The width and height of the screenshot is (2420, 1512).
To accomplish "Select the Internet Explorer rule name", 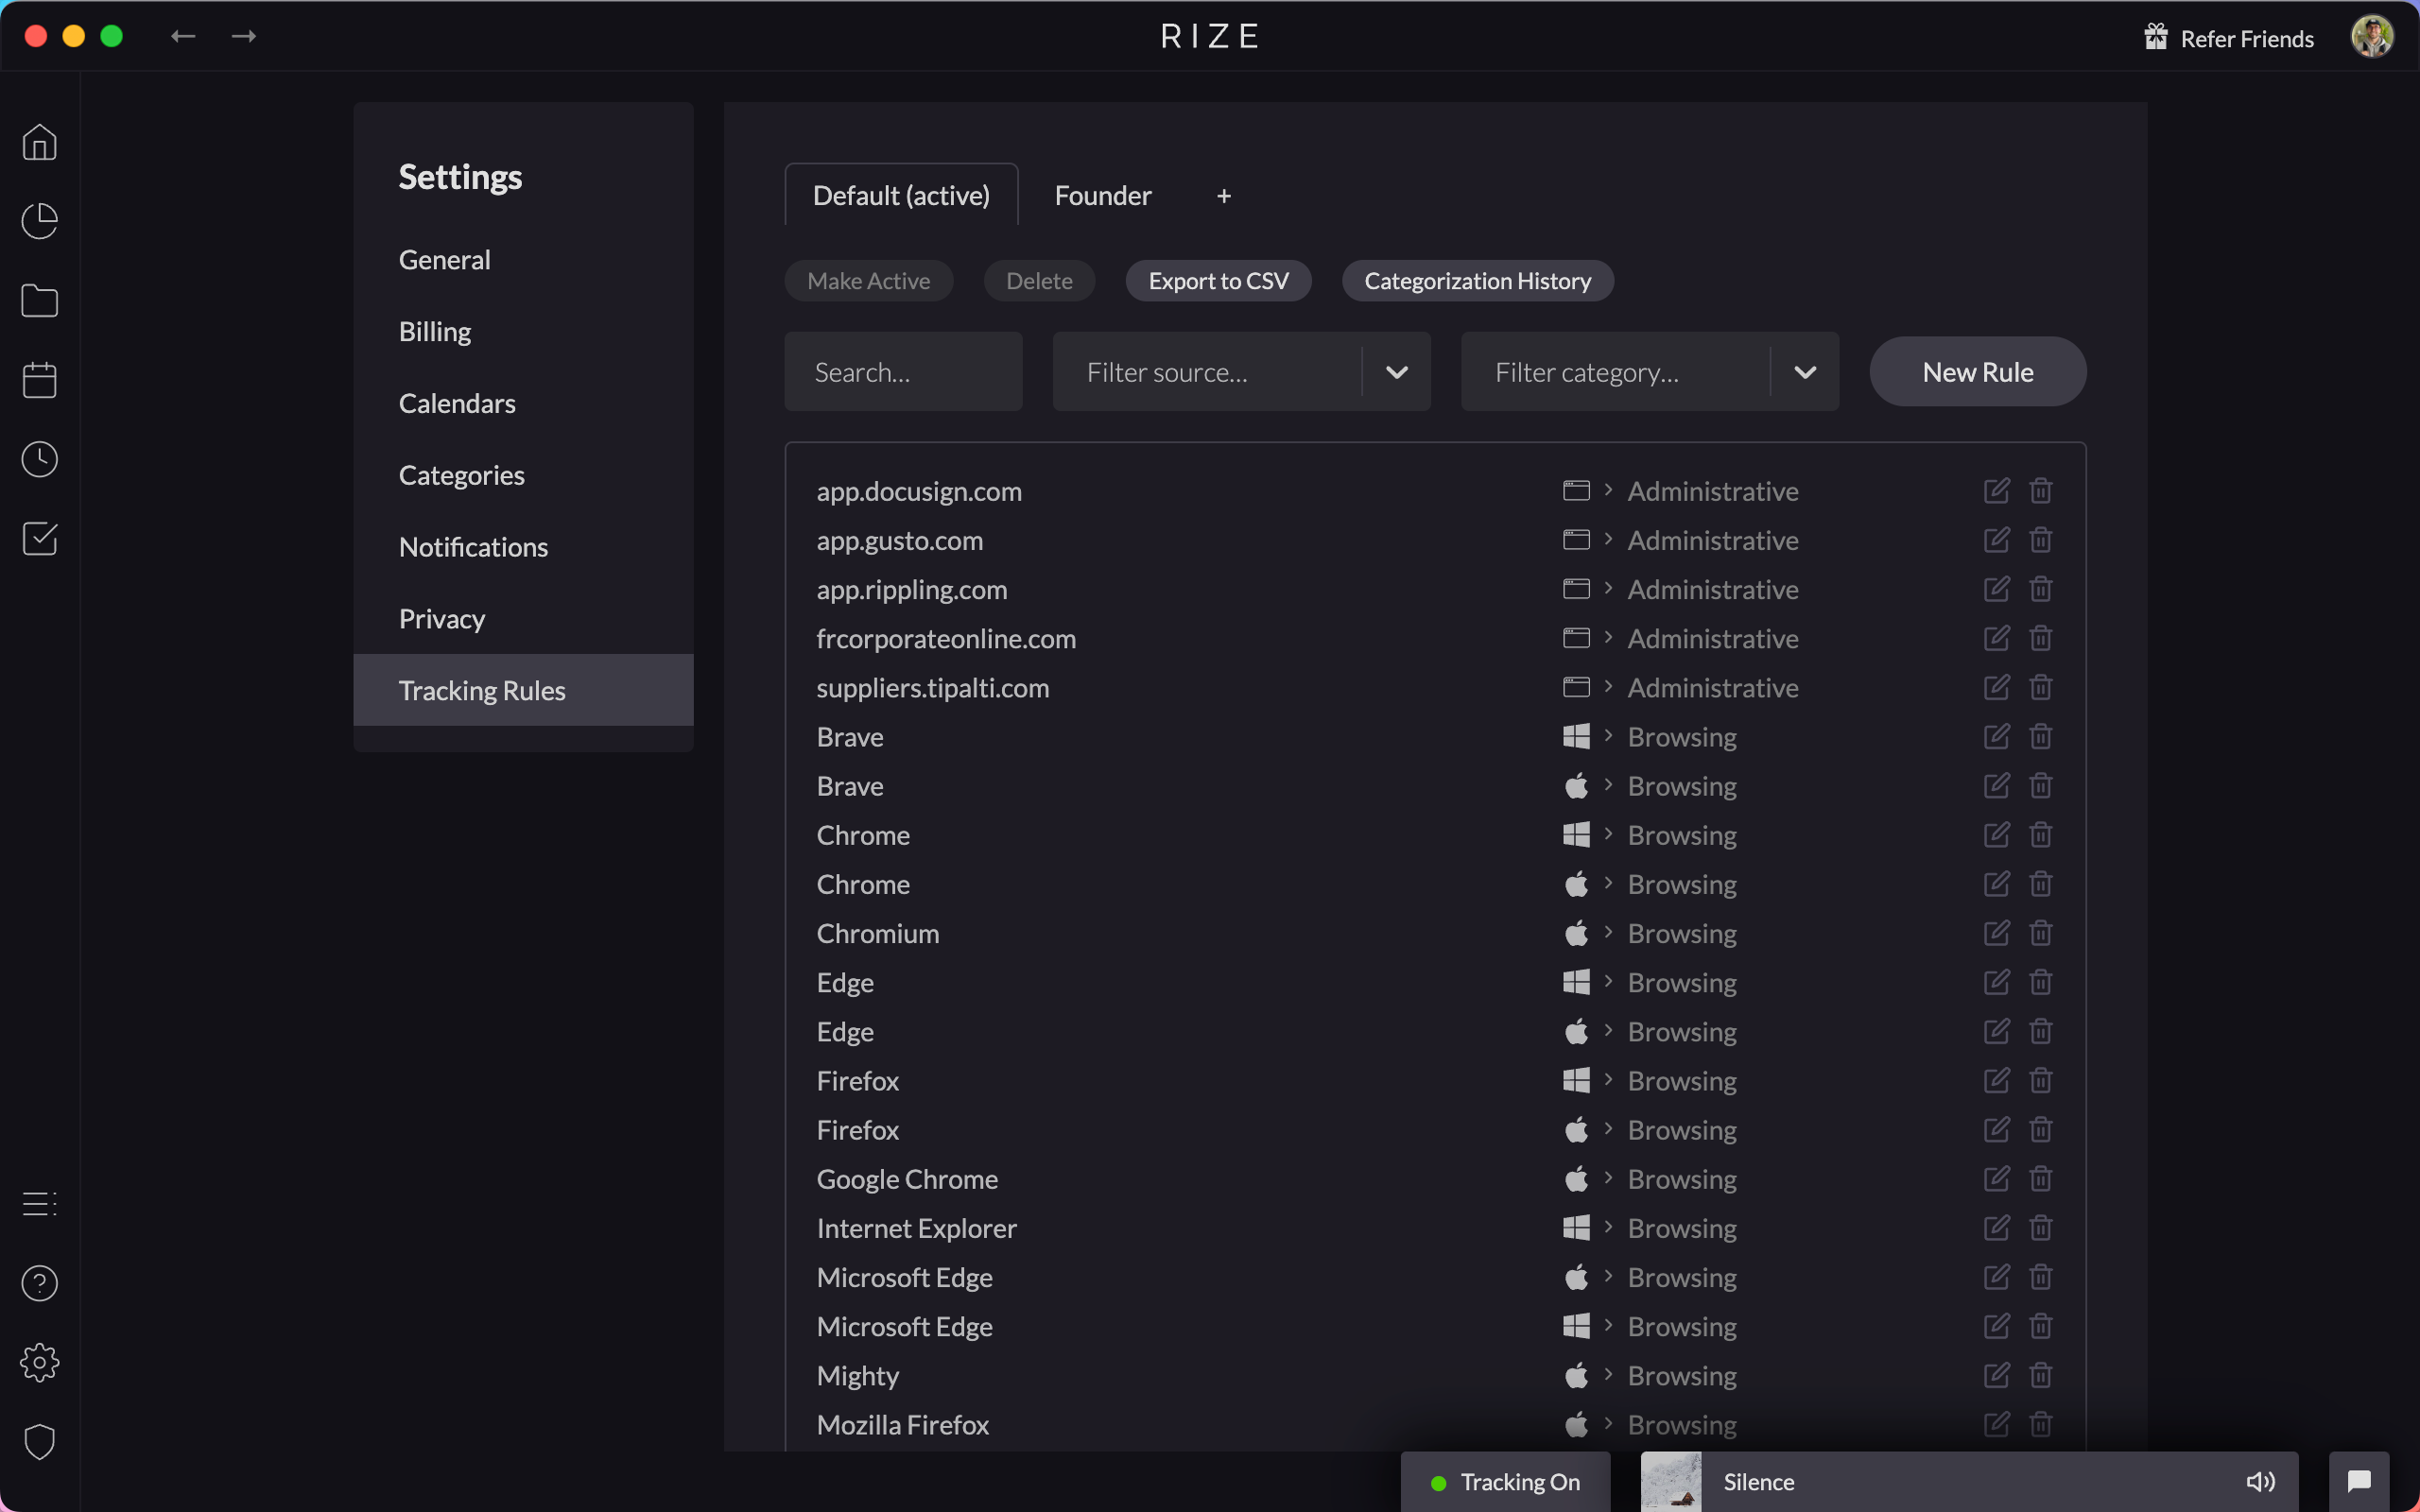I will pyautogui.click(x=916, y=1228).
